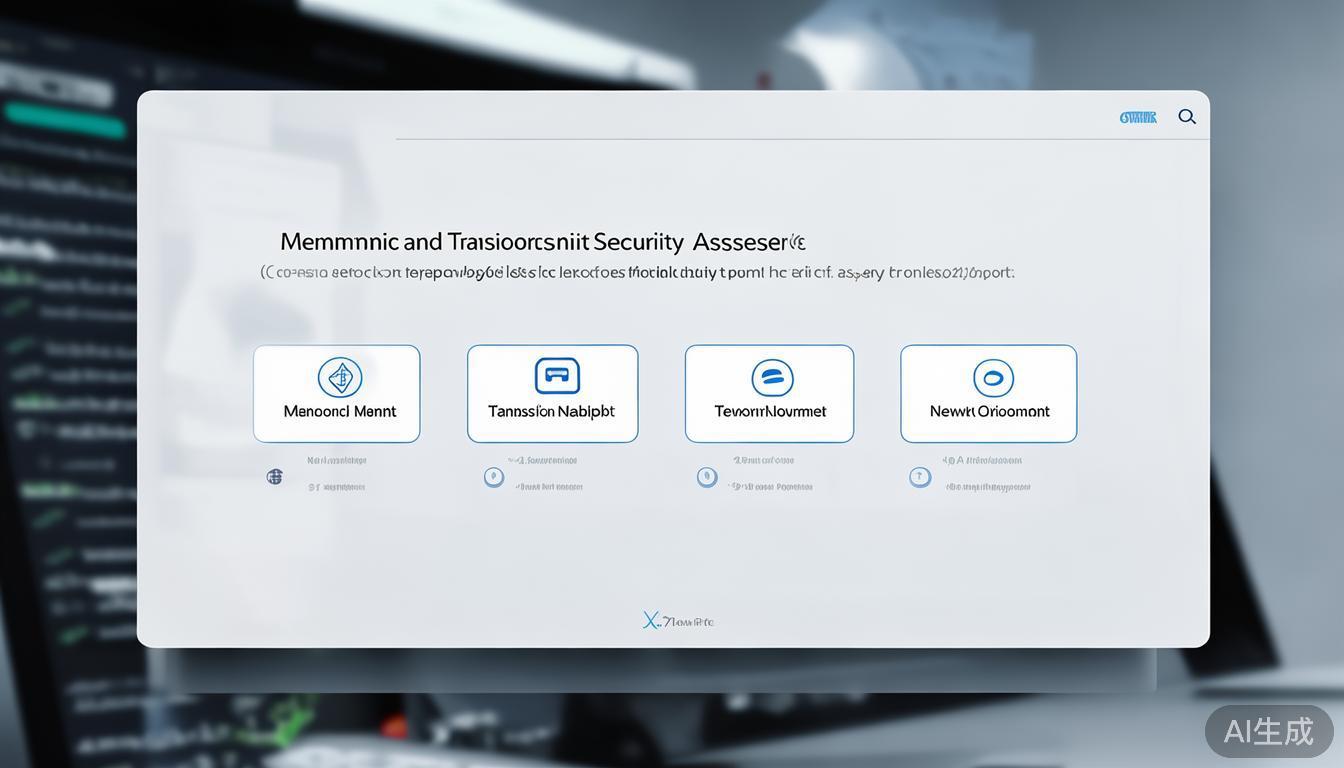Open the TevonrrNovrmet card label
Screen dimensions: 1344x768
(x=770, y=411)
